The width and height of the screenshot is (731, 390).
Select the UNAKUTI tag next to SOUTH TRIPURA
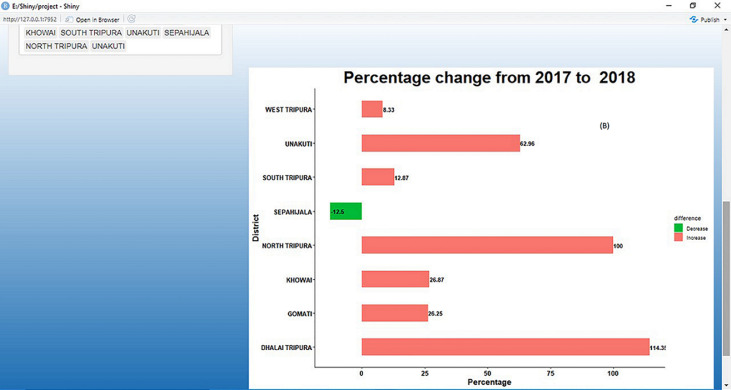[x=143, y=33]
